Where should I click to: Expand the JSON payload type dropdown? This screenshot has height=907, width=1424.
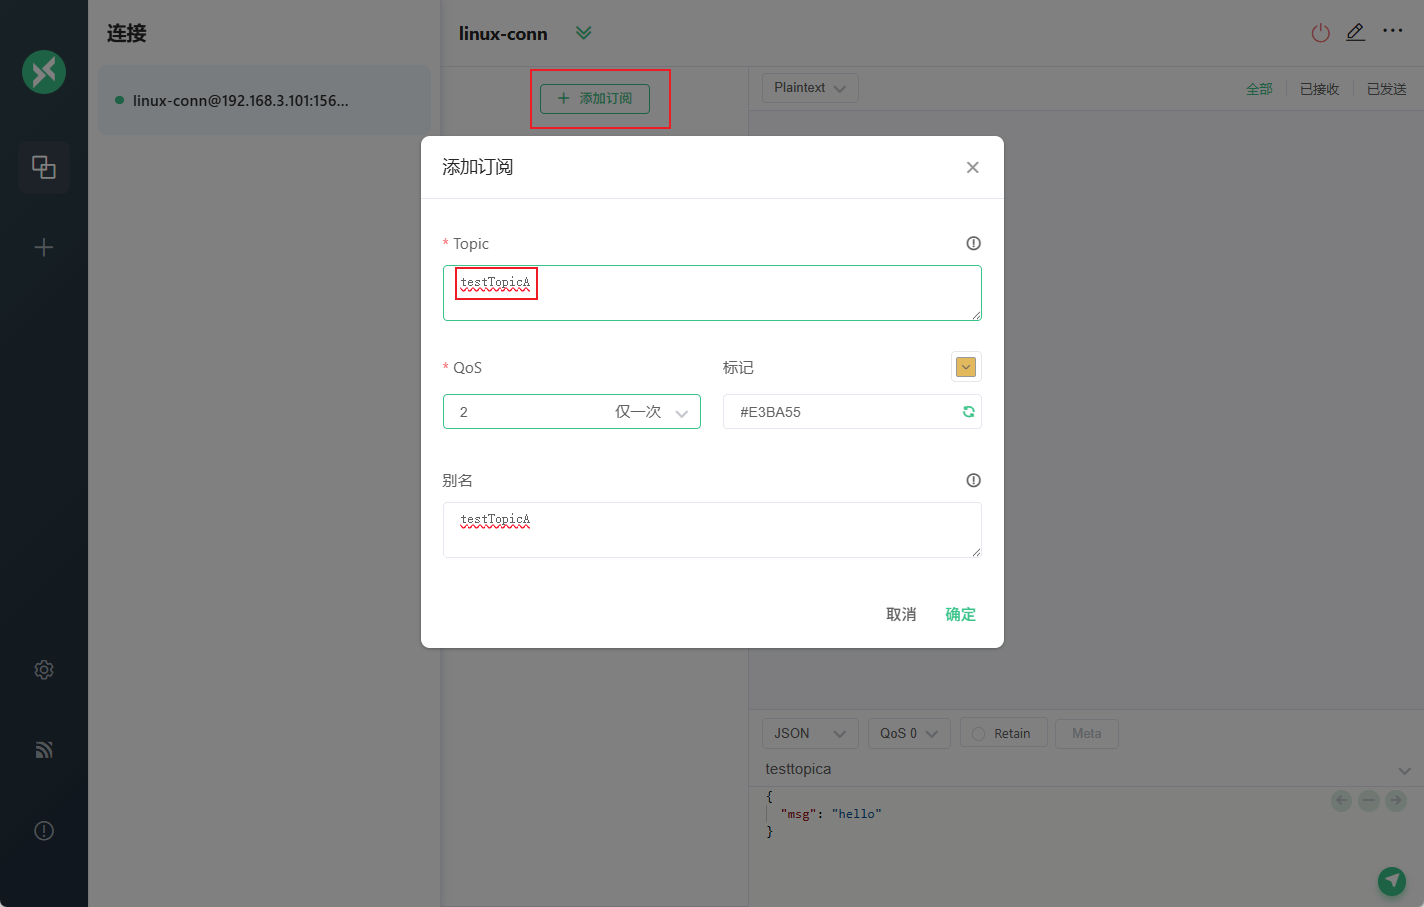809,733
